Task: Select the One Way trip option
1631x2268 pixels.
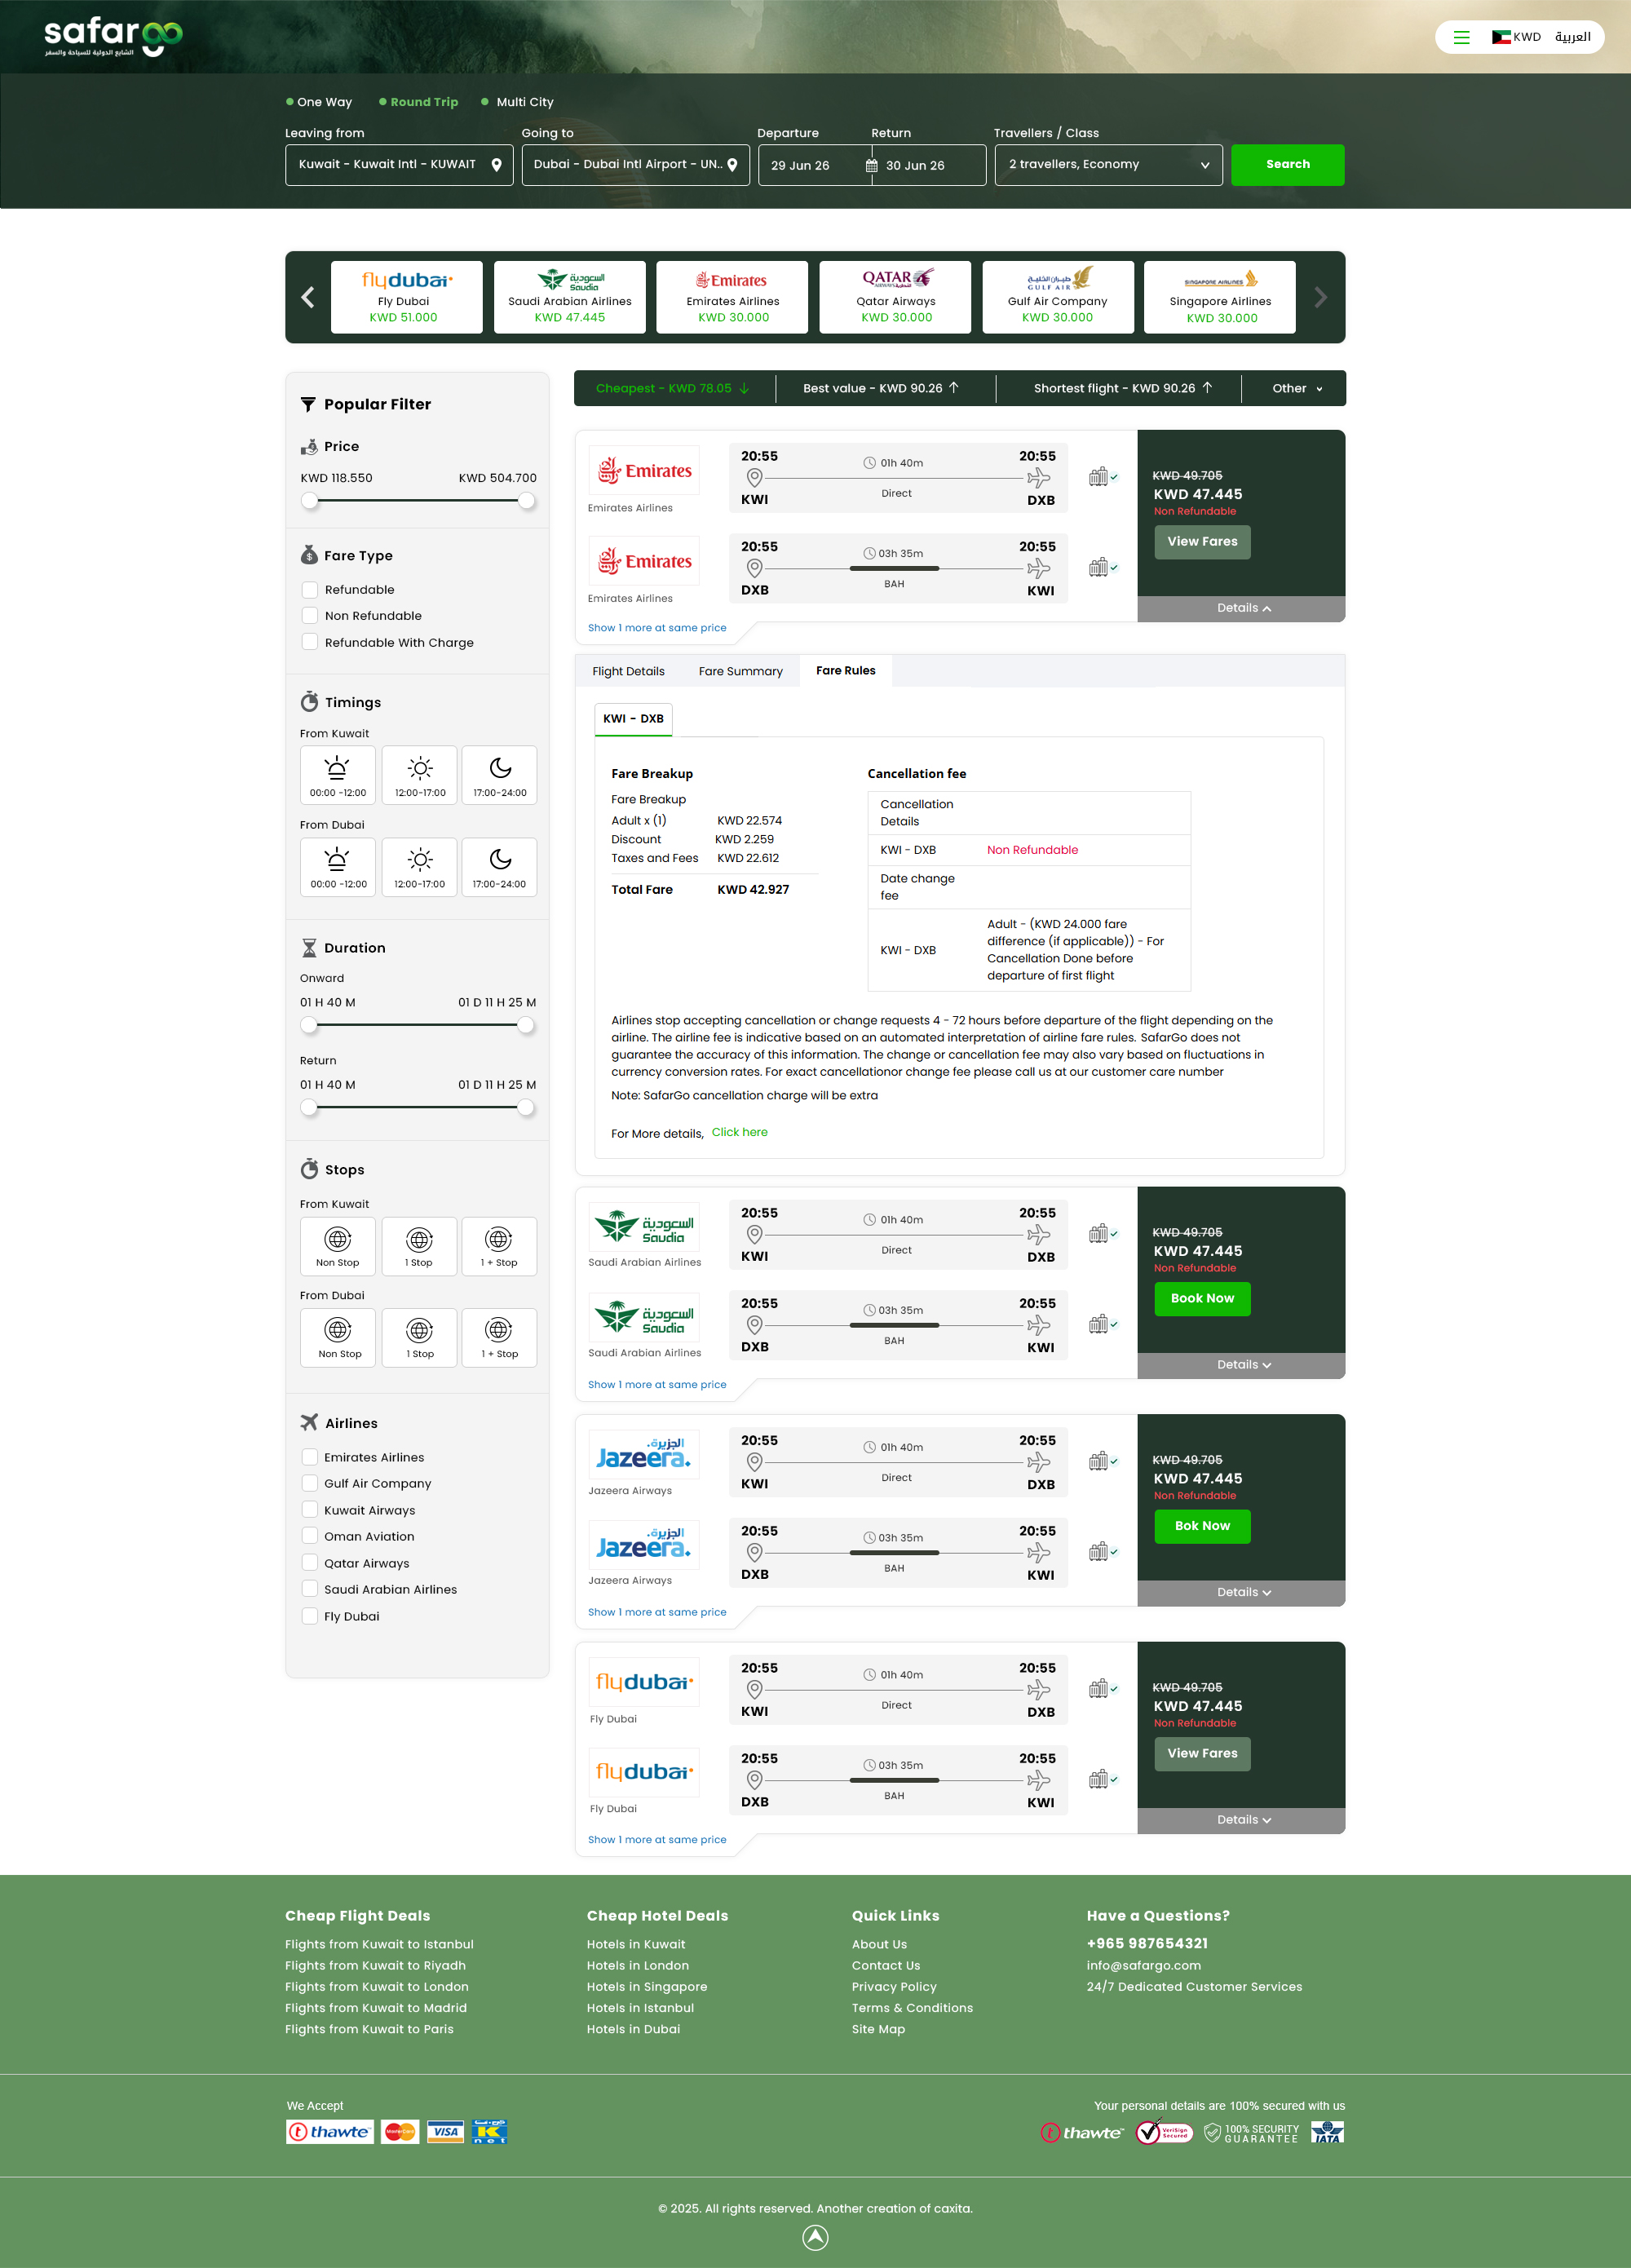Action: (319, 102)
